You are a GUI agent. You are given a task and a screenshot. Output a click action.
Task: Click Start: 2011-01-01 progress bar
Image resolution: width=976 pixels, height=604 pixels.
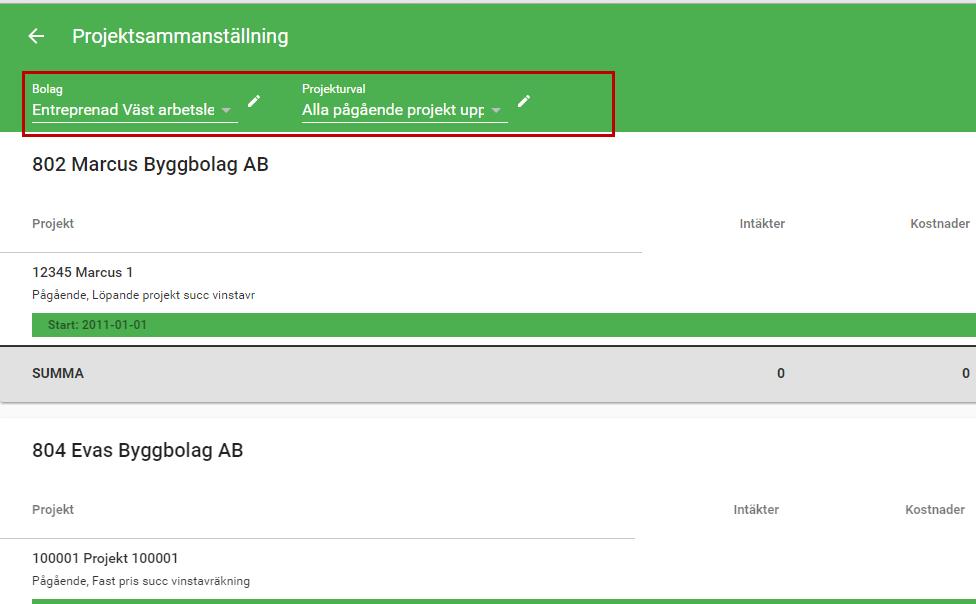tap(504, 325)
